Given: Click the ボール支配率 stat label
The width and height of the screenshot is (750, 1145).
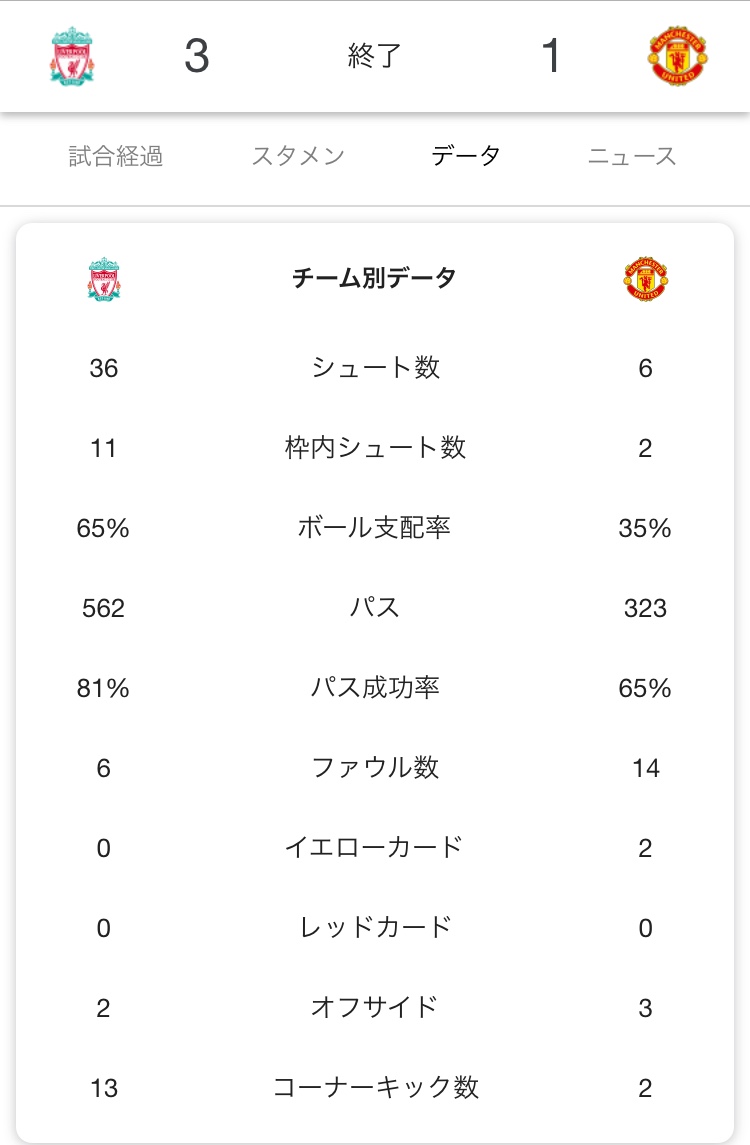Looking at the screenshot, I should [x=375, y=528].
